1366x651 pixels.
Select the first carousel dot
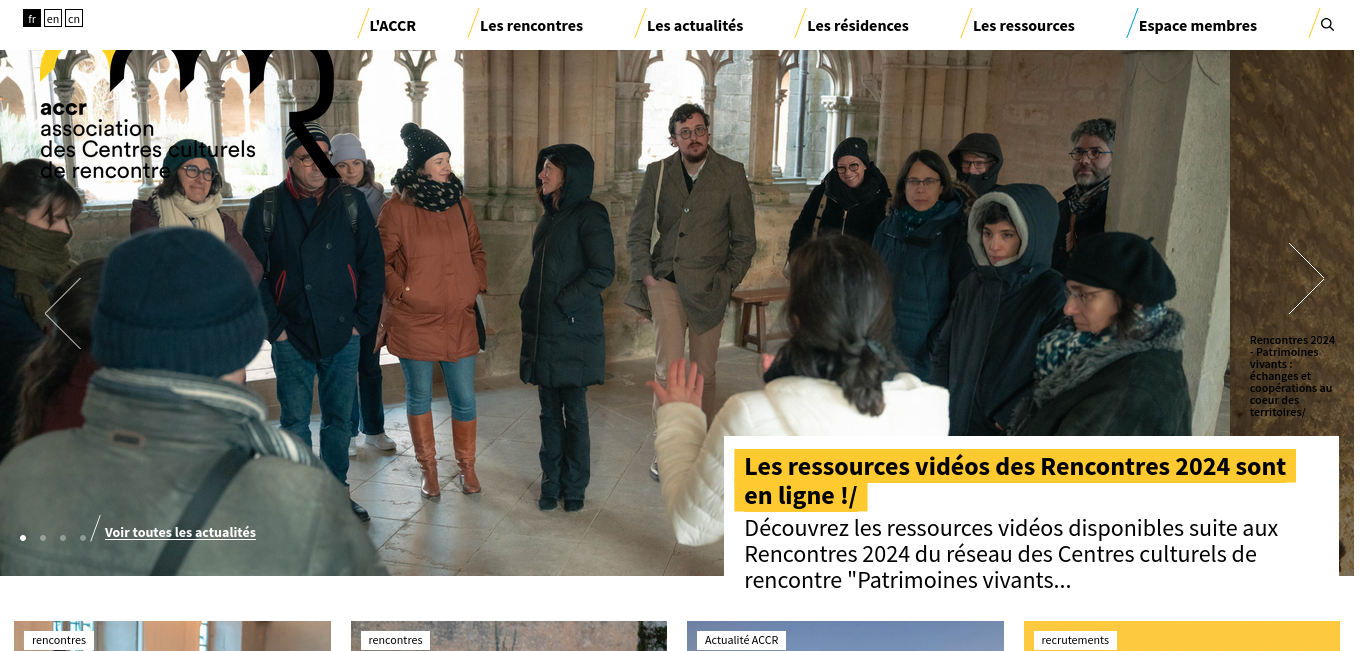pyautogui.click(x=23, y=538)
